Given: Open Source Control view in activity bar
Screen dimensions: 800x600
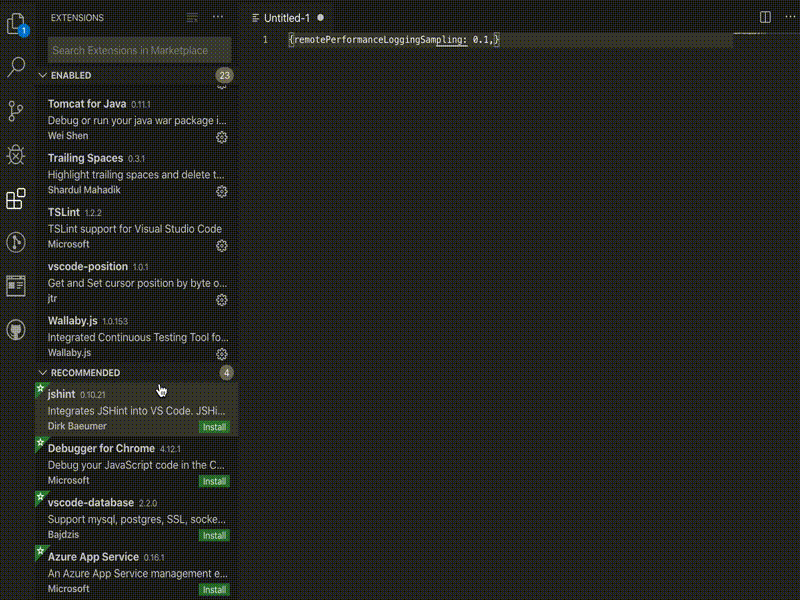Looking at the screenshot, I should [16, 110].
